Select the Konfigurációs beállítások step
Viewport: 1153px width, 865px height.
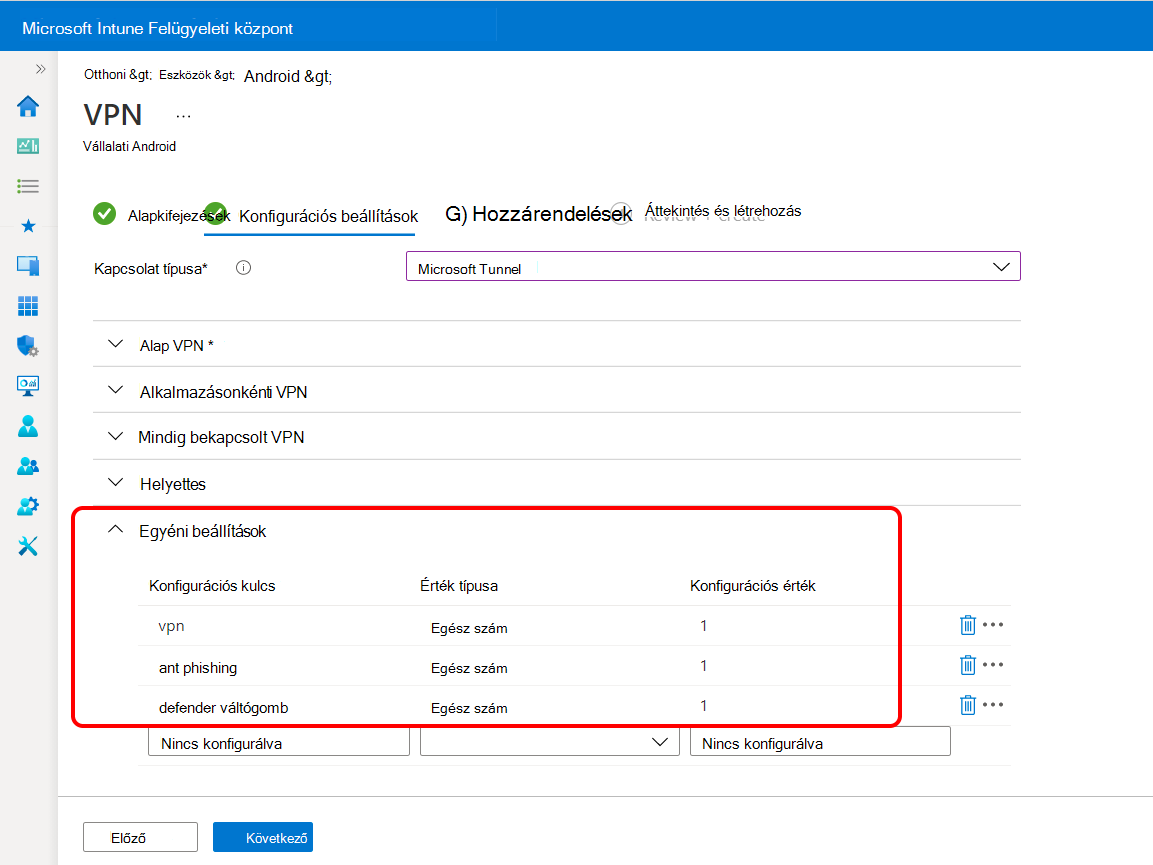click(x=328, y=216)
